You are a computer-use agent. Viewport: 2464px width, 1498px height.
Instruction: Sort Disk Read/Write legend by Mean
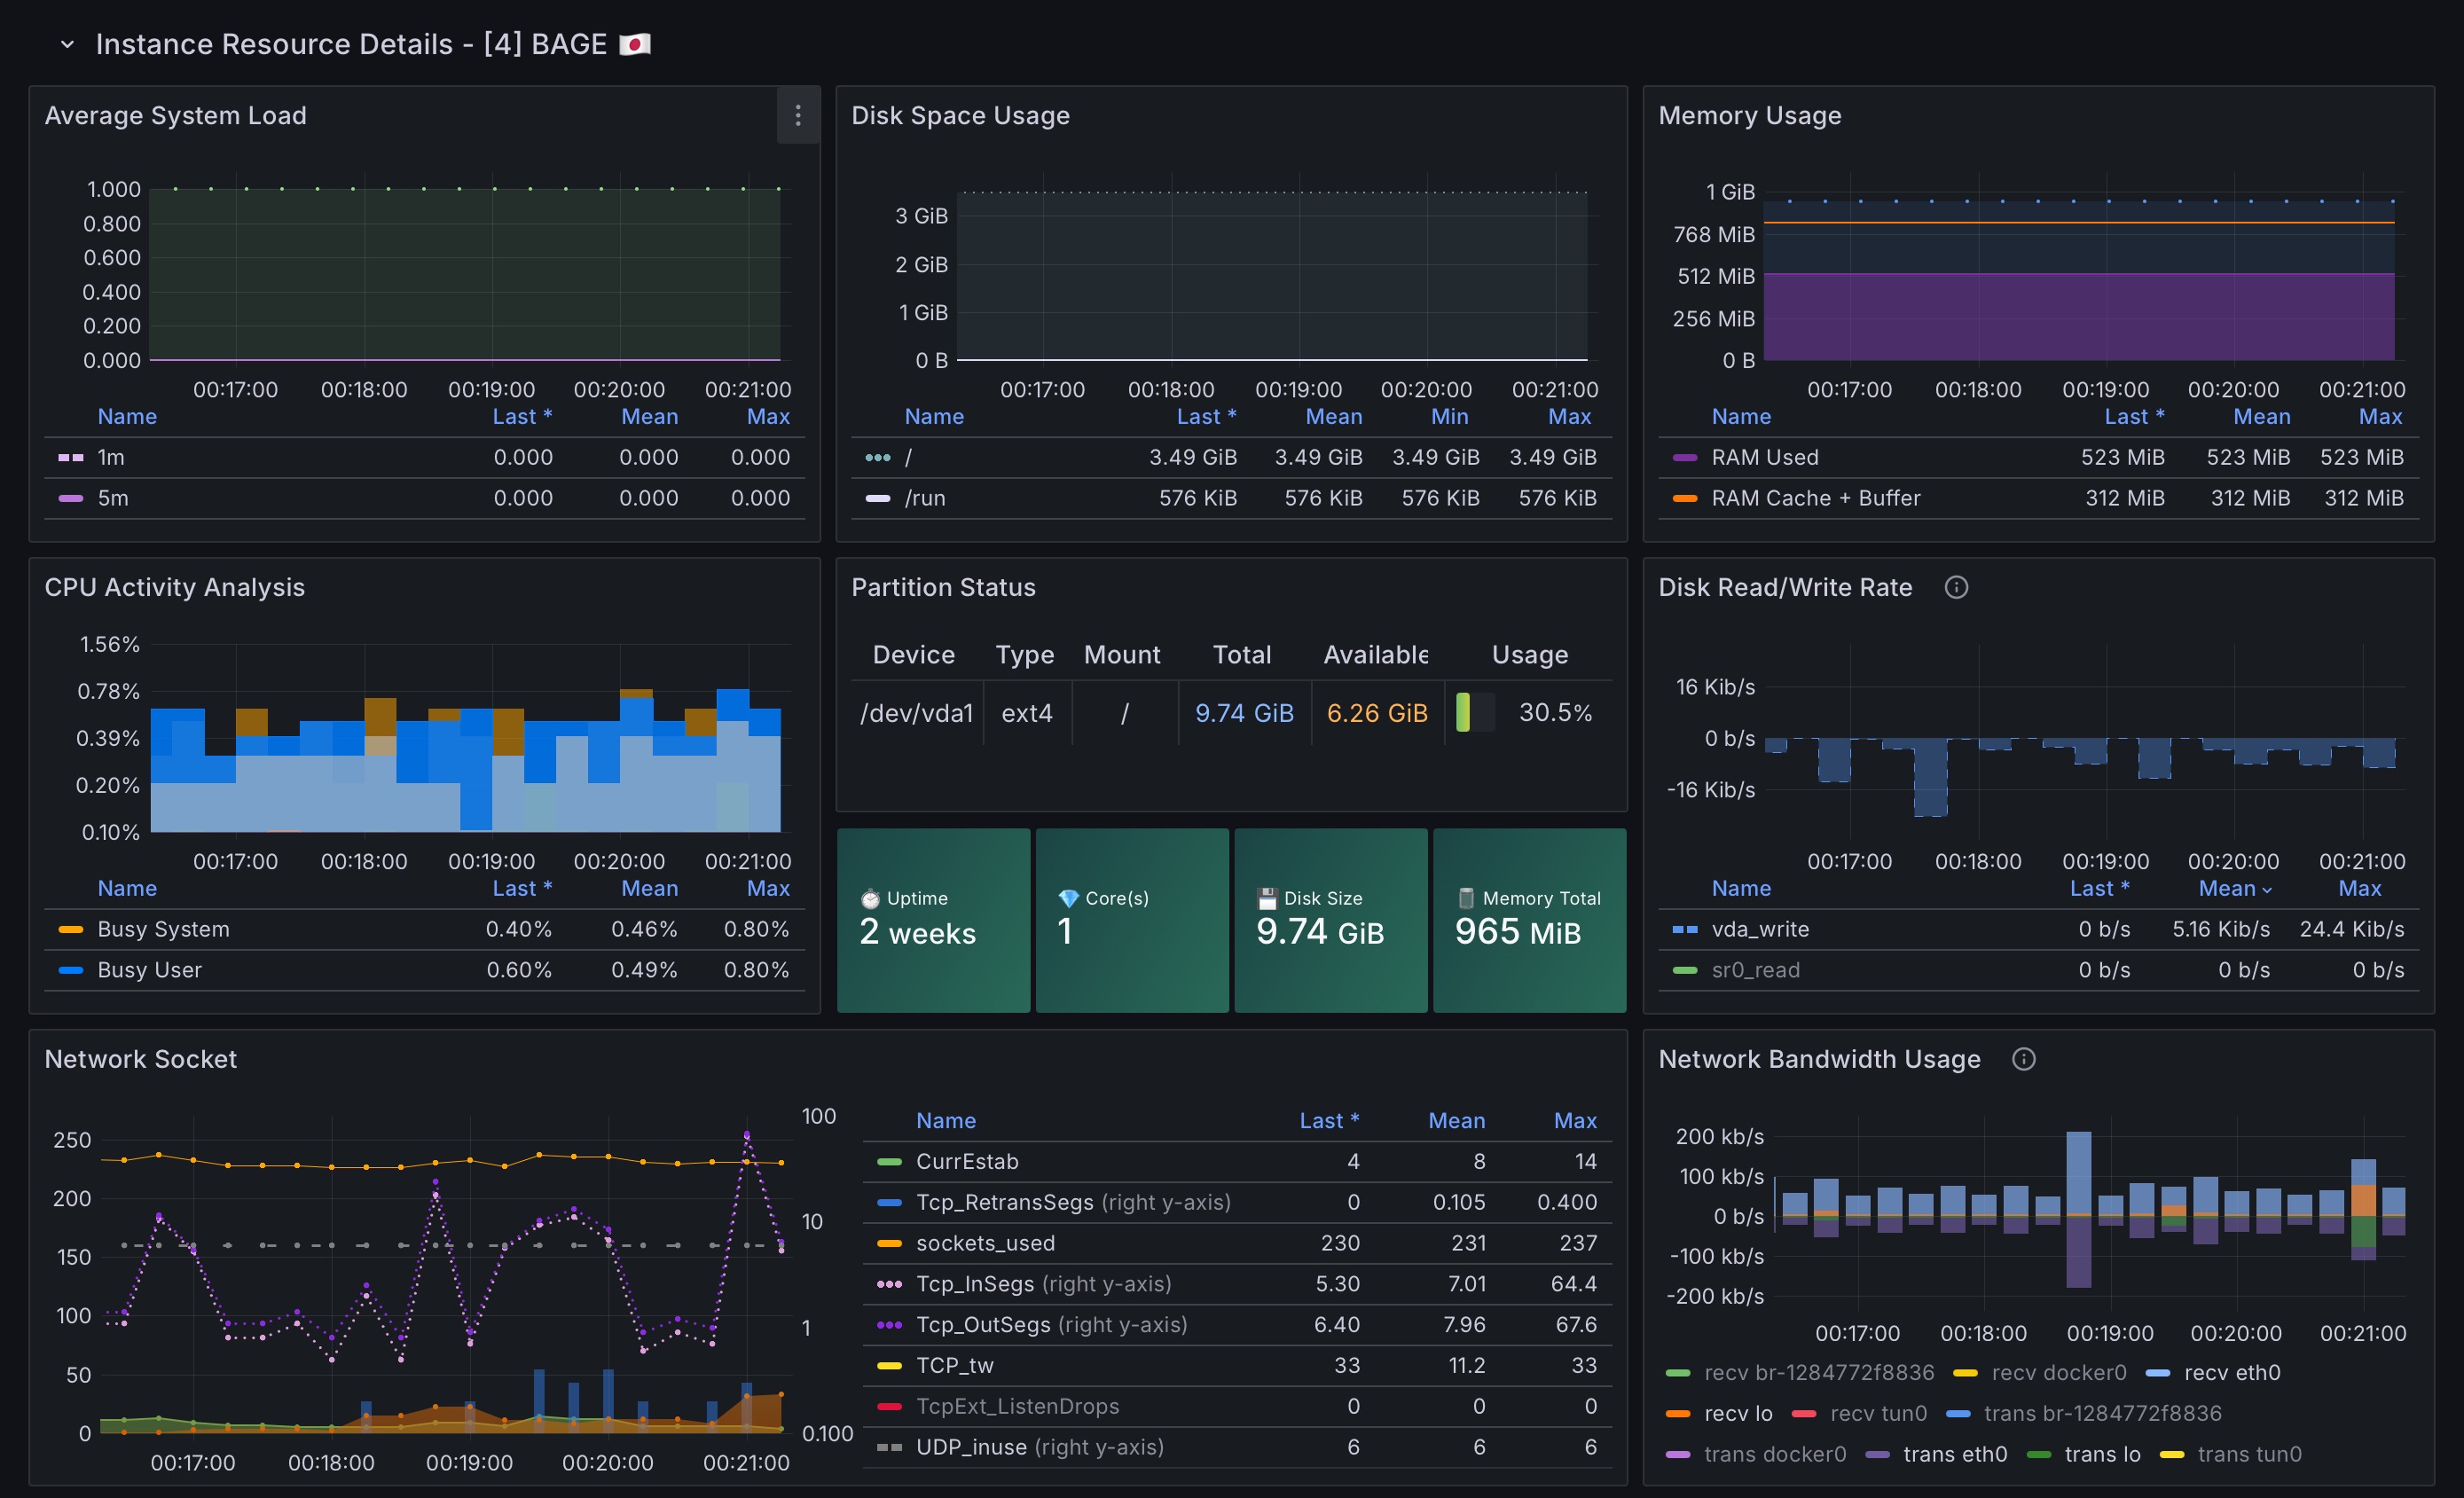2234,888
